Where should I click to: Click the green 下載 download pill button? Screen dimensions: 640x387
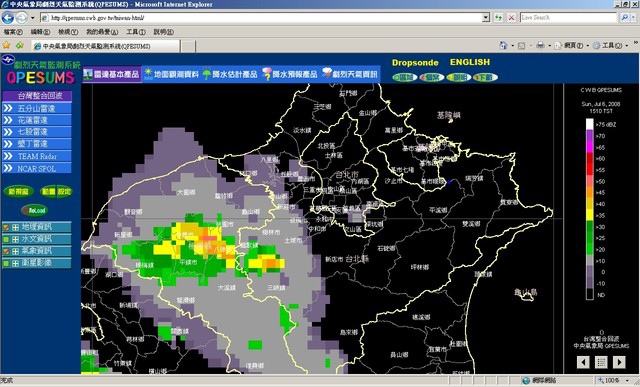485,77
